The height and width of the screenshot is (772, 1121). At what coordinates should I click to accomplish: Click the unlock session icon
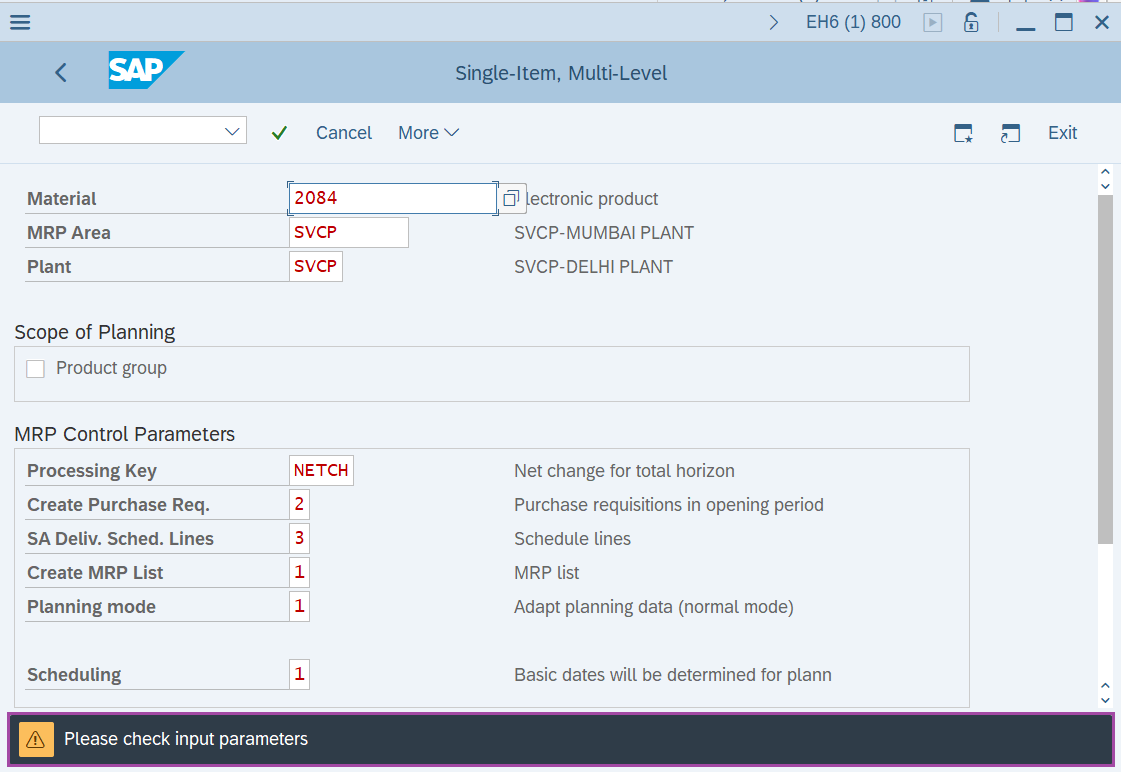970,21
